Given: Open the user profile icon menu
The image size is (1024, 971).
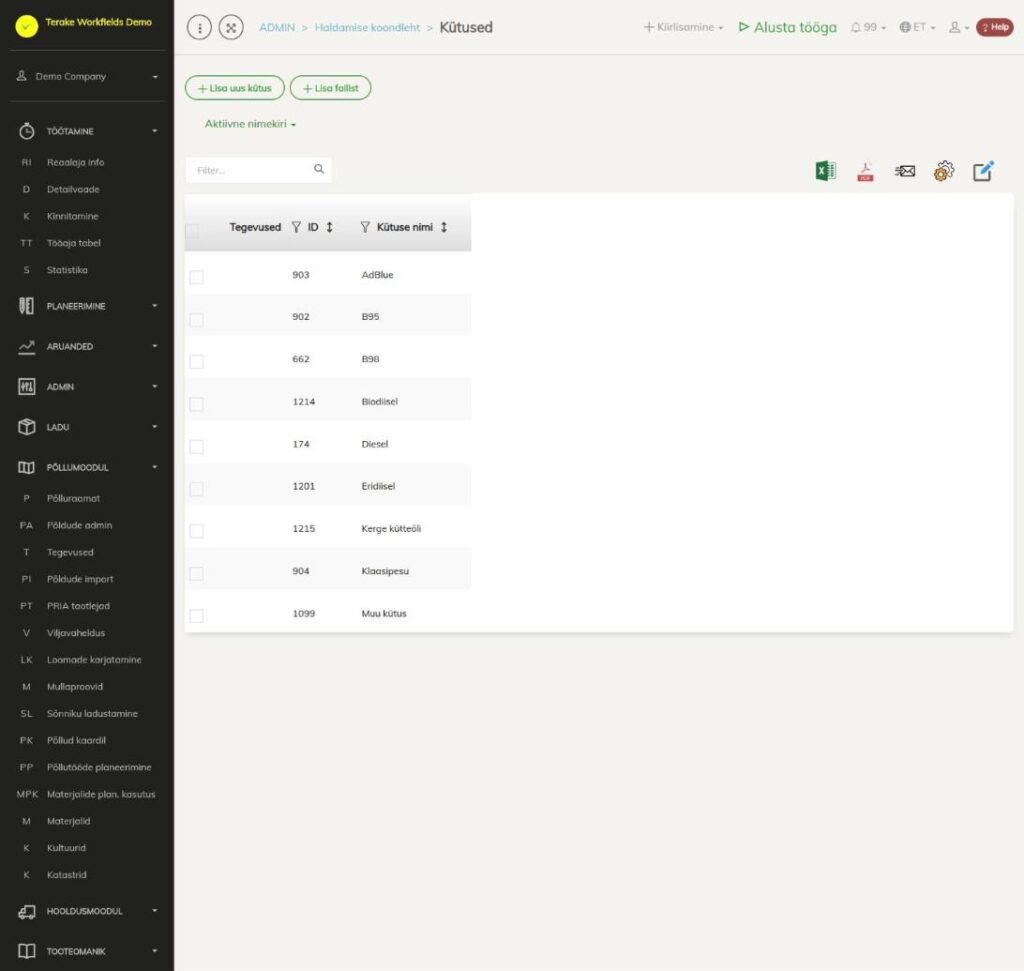Looking at the screenshot, I should point(958,27).
